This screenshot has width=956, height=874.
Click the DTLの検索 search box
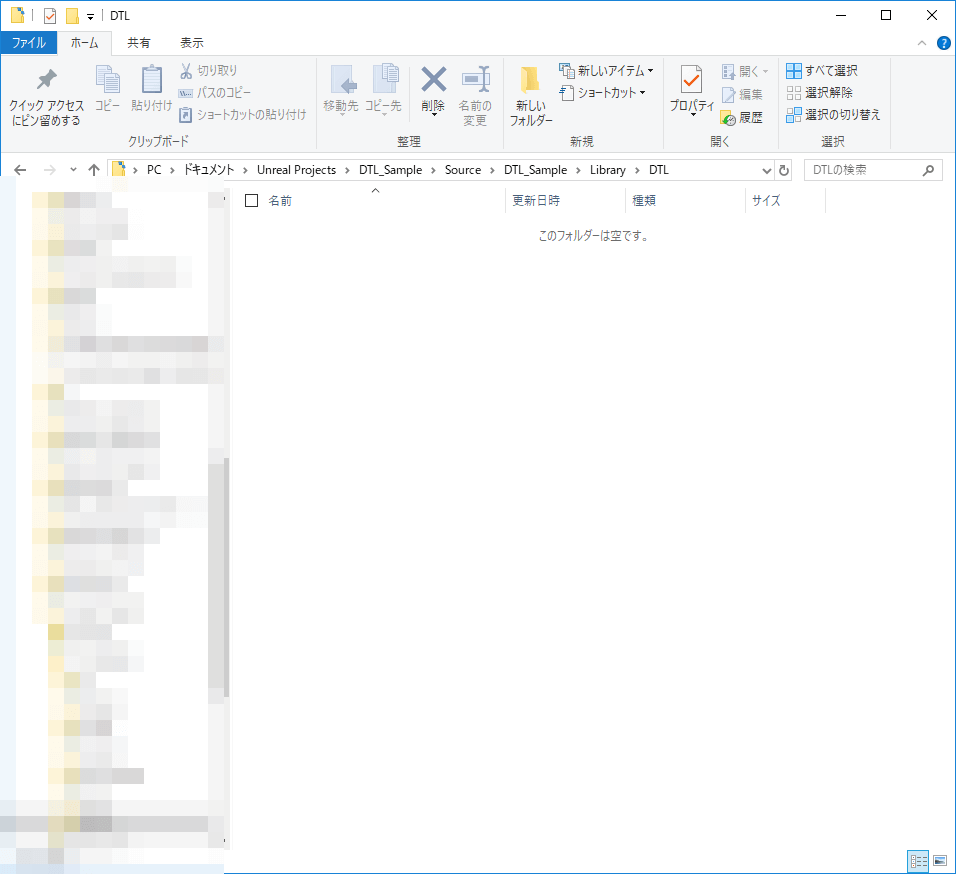[864, 170]
